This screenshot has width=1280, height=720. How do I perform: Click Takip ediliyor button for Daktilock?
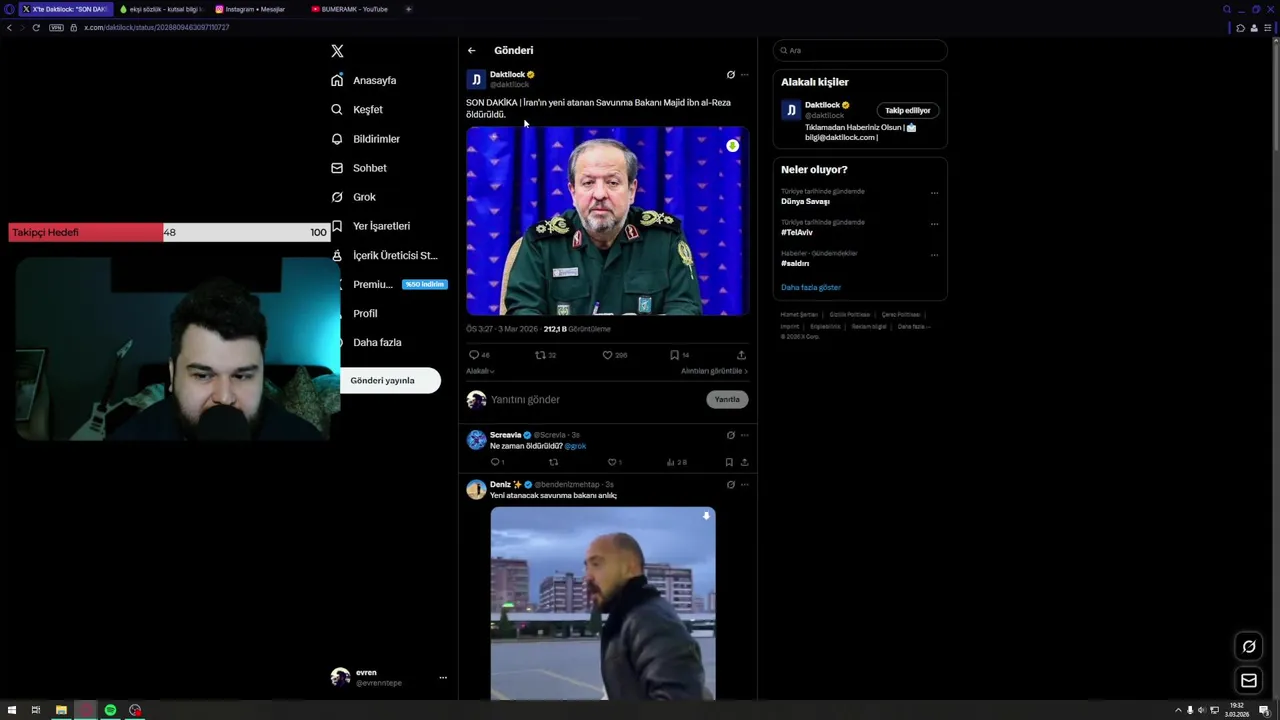point(908,111)
